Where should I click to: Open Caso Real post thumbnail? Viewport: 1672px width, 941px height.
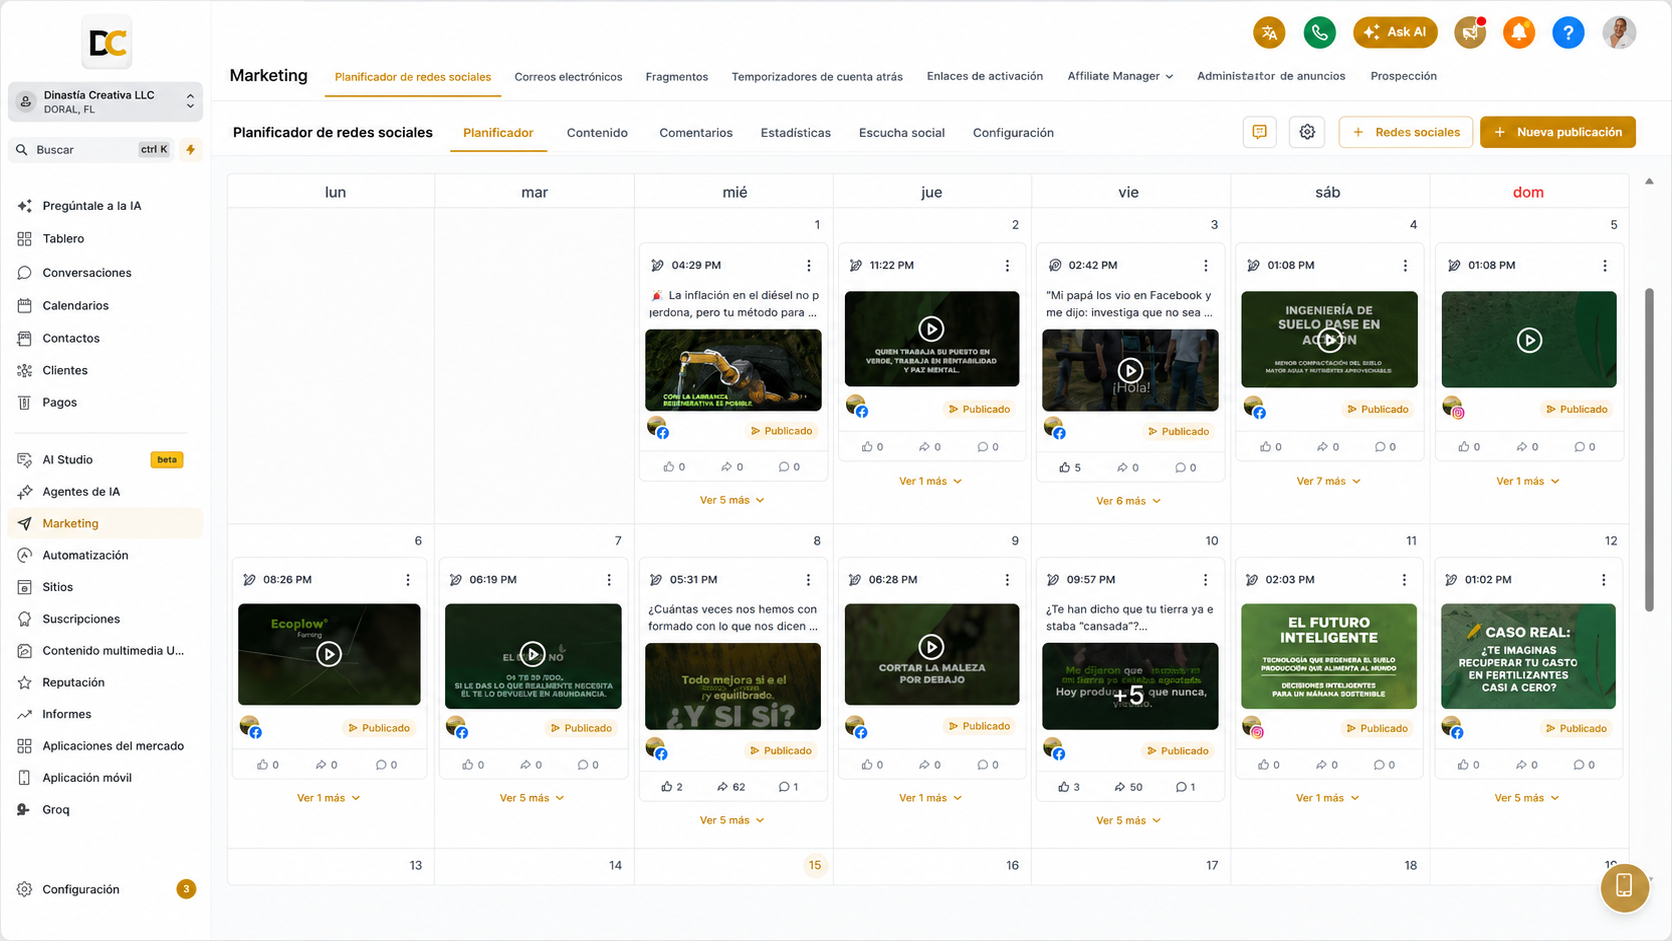coord(1528,656)
